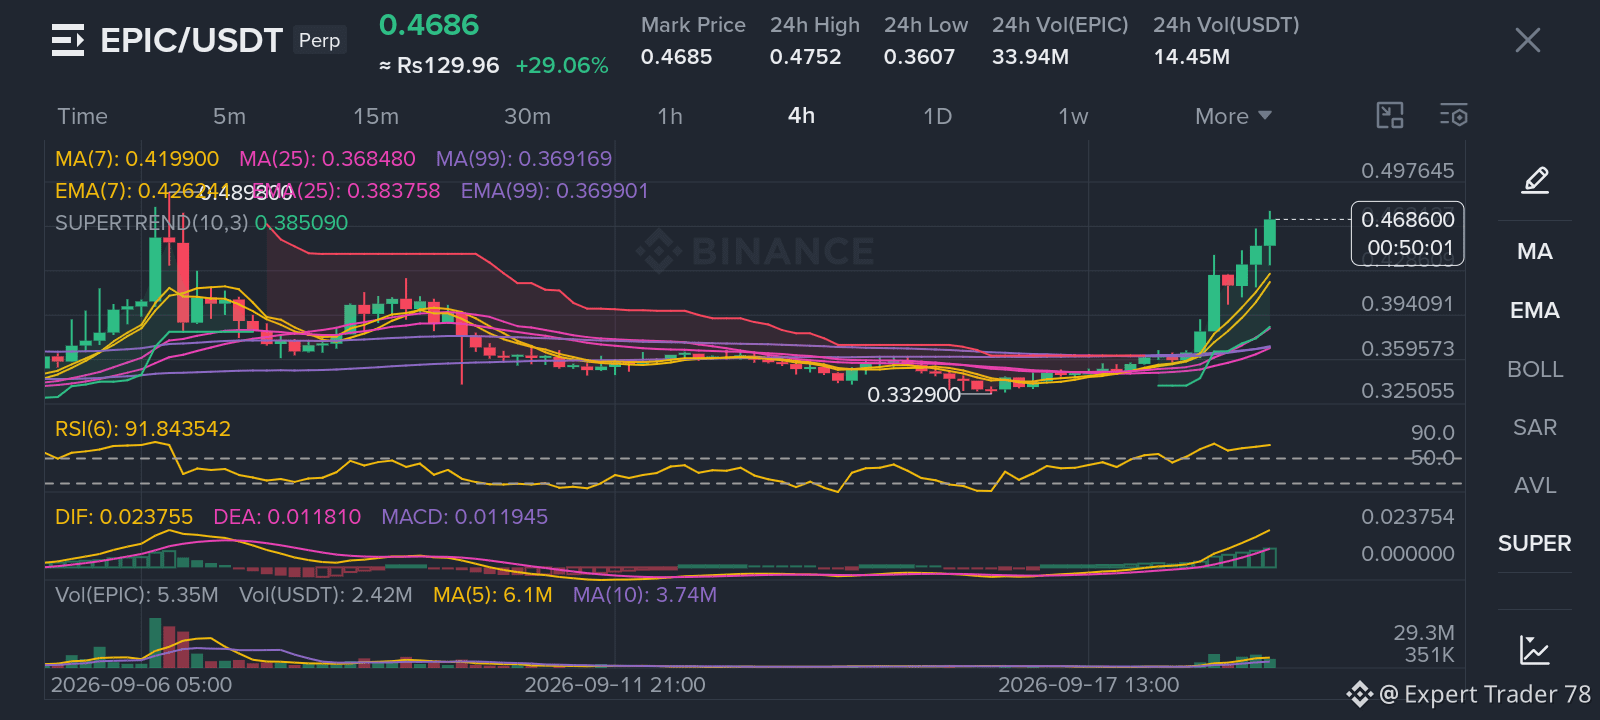
Task: Switch to the 1h timeframe tab
Action: [670, 116]
